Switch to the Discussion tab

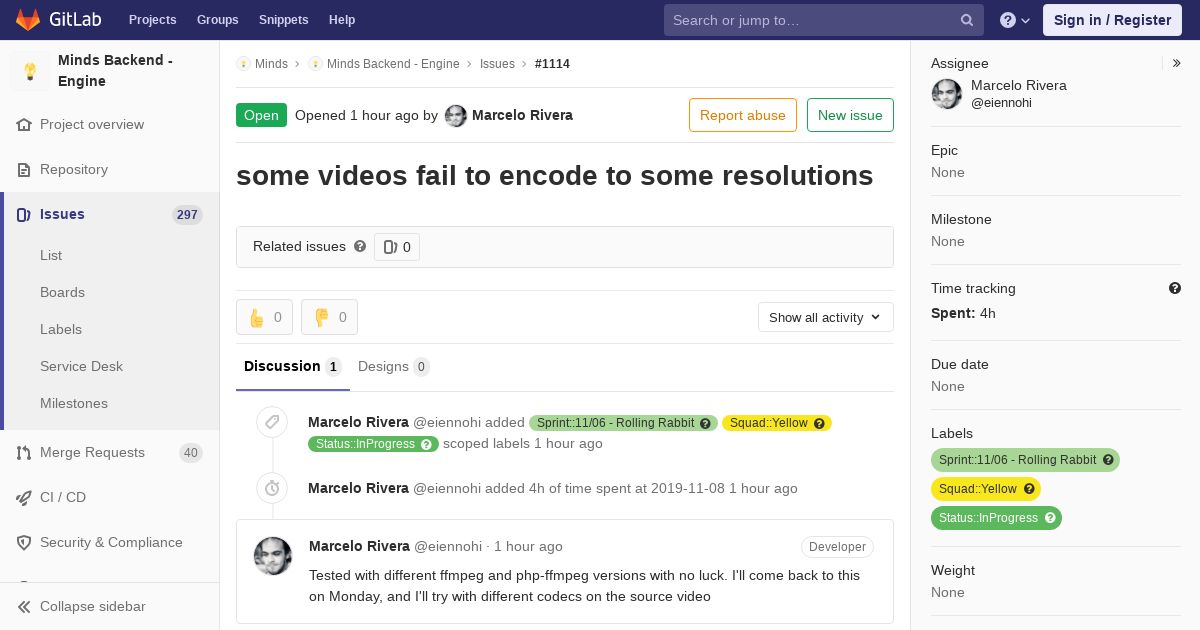coord(293,367)
